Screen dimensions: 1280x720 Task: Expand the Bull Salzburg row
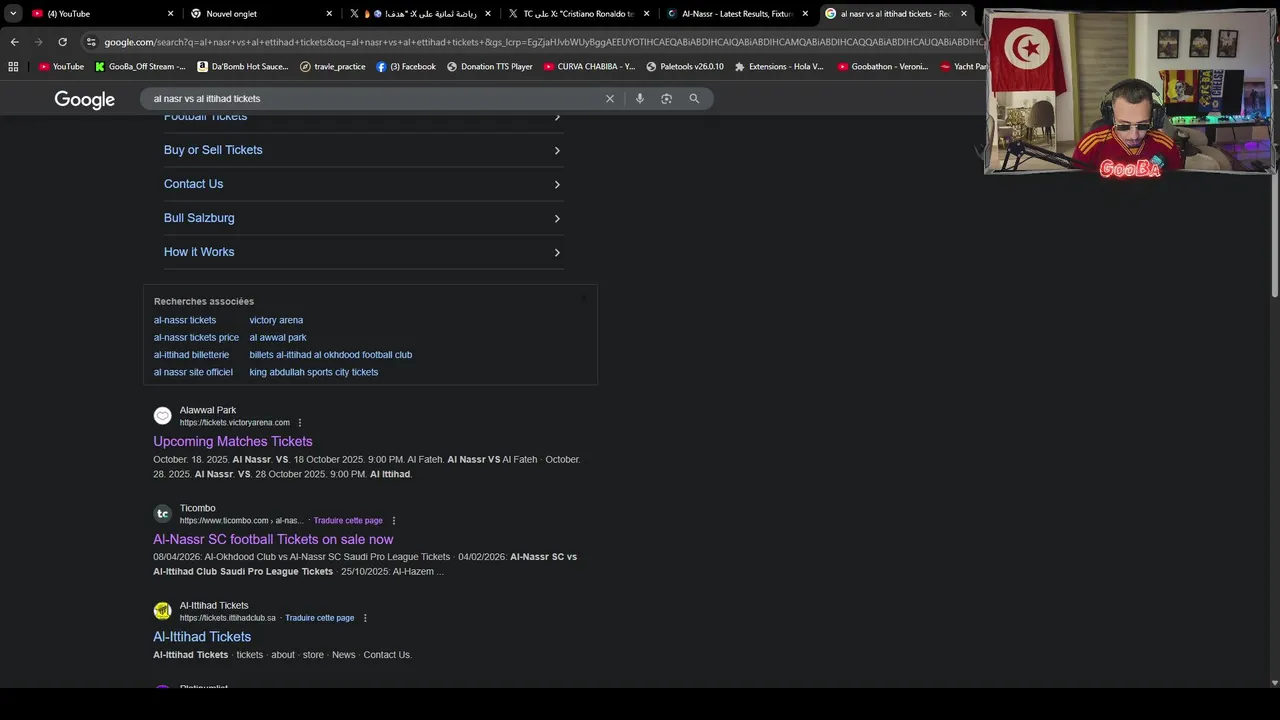364,218
